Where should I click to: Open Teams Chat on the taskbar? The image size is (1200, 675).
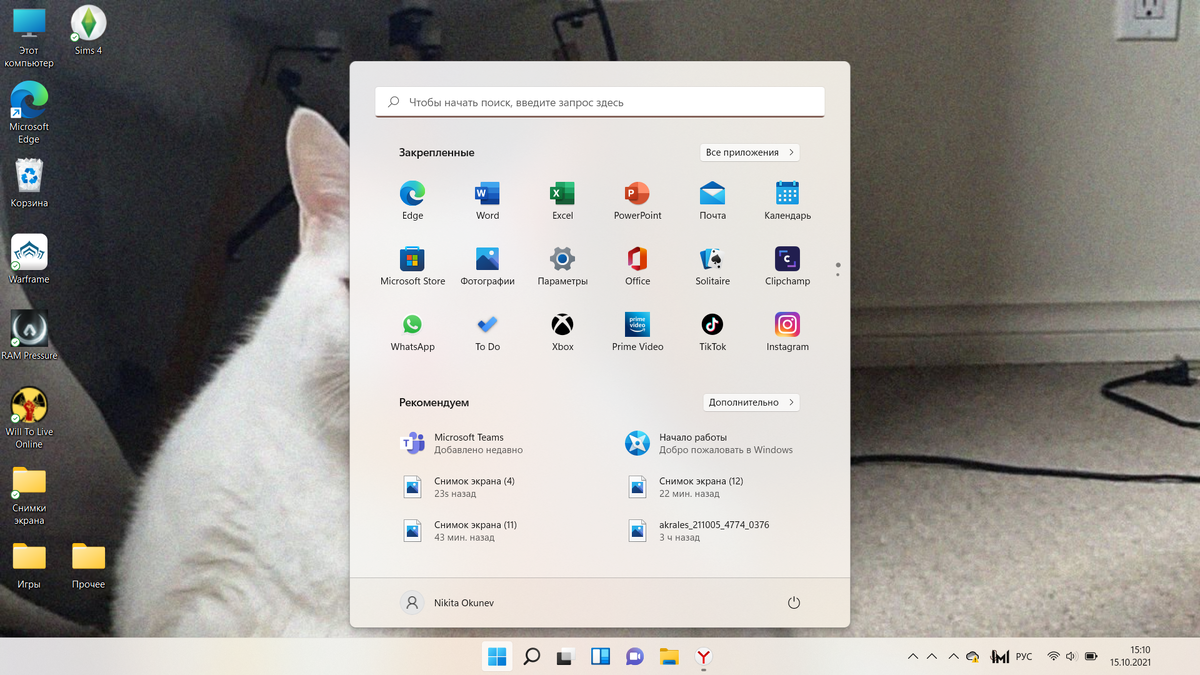pyautogui.click(x=634, y=657)
